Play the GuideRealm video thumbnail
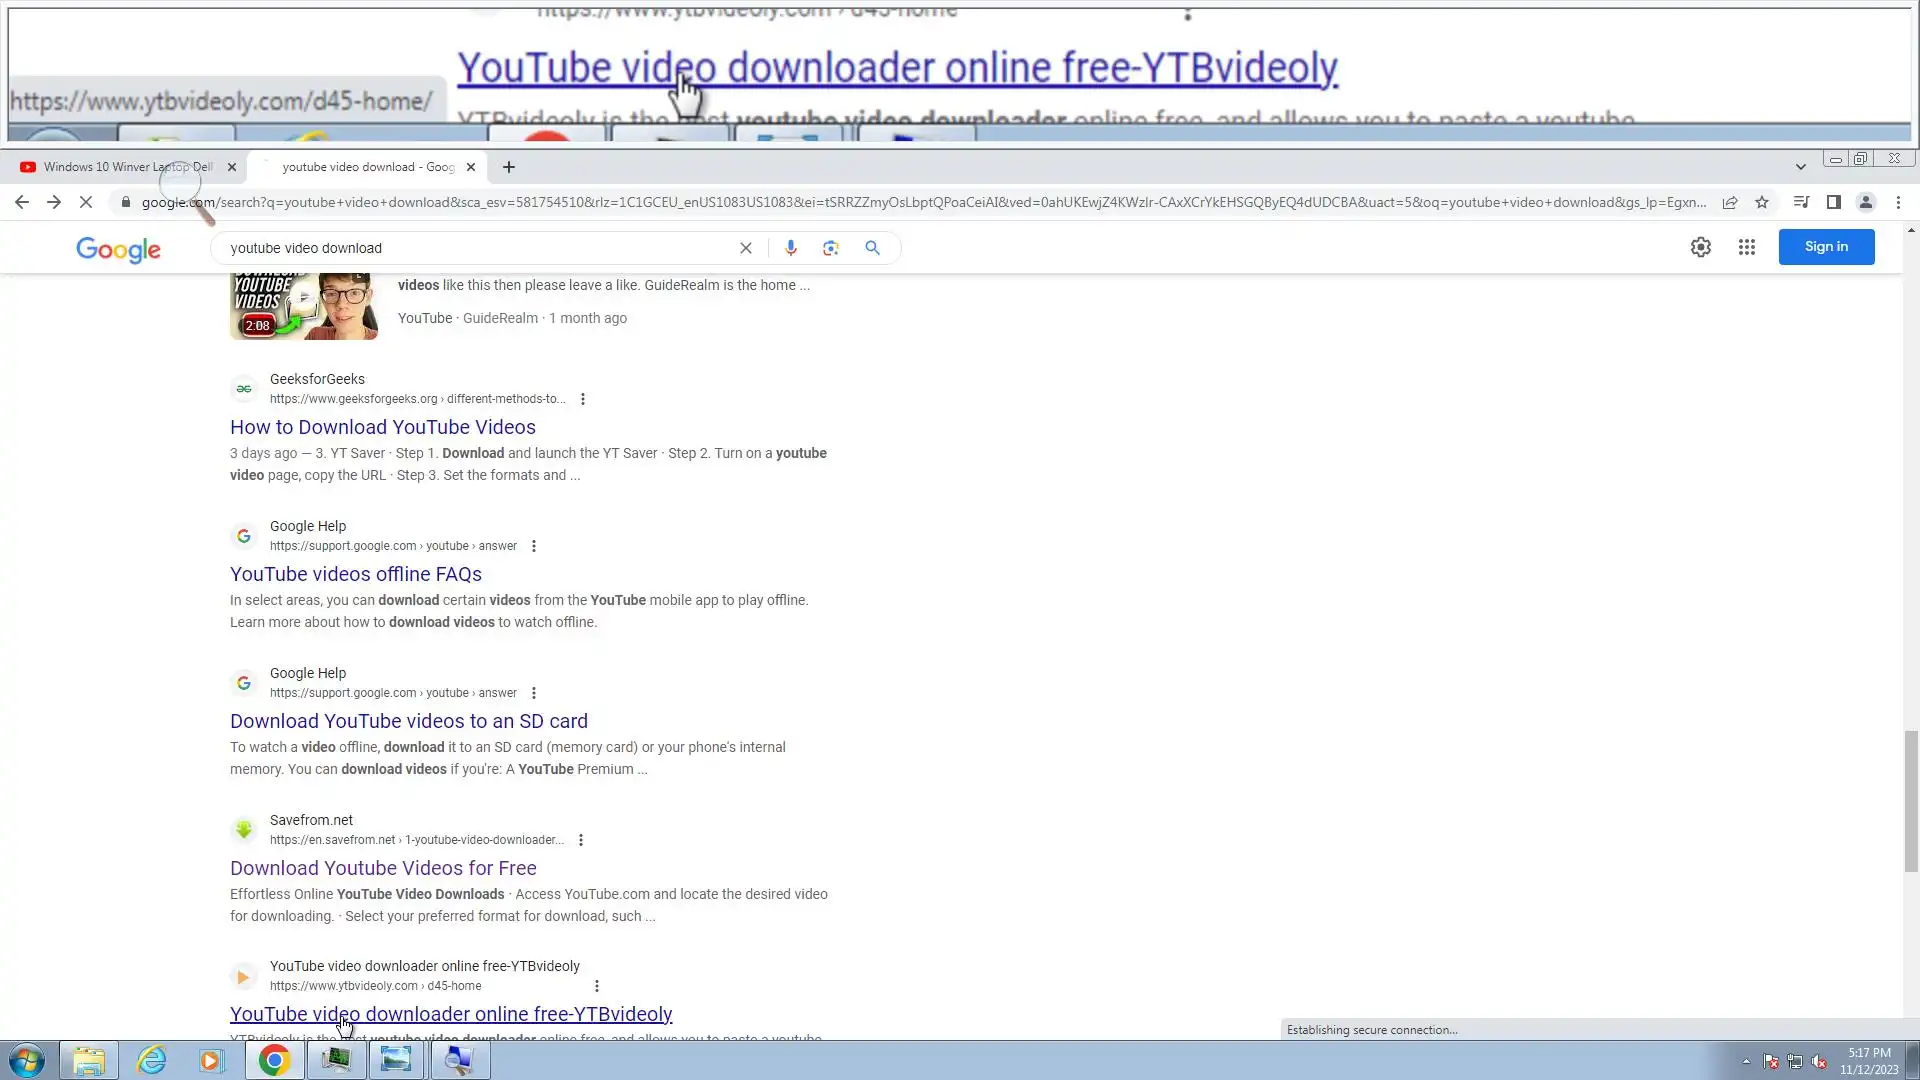The width and height of the screenshot is (1920, 1080). pos(304,305)
